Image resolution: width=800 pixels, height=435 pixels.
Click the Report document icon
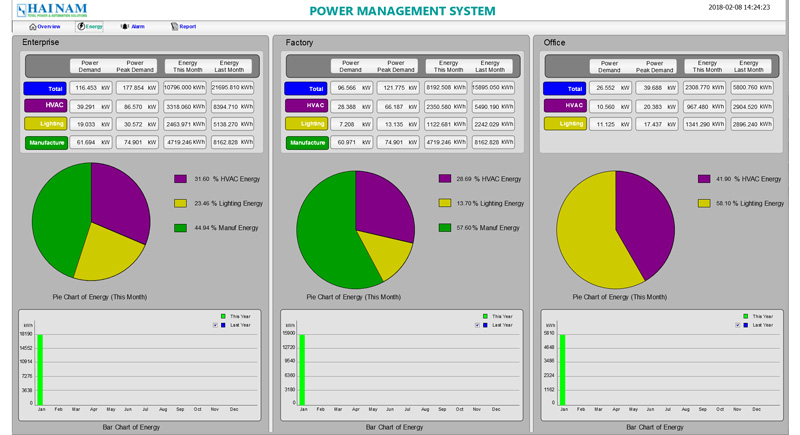pyautogui.click(x=174, y=27)
